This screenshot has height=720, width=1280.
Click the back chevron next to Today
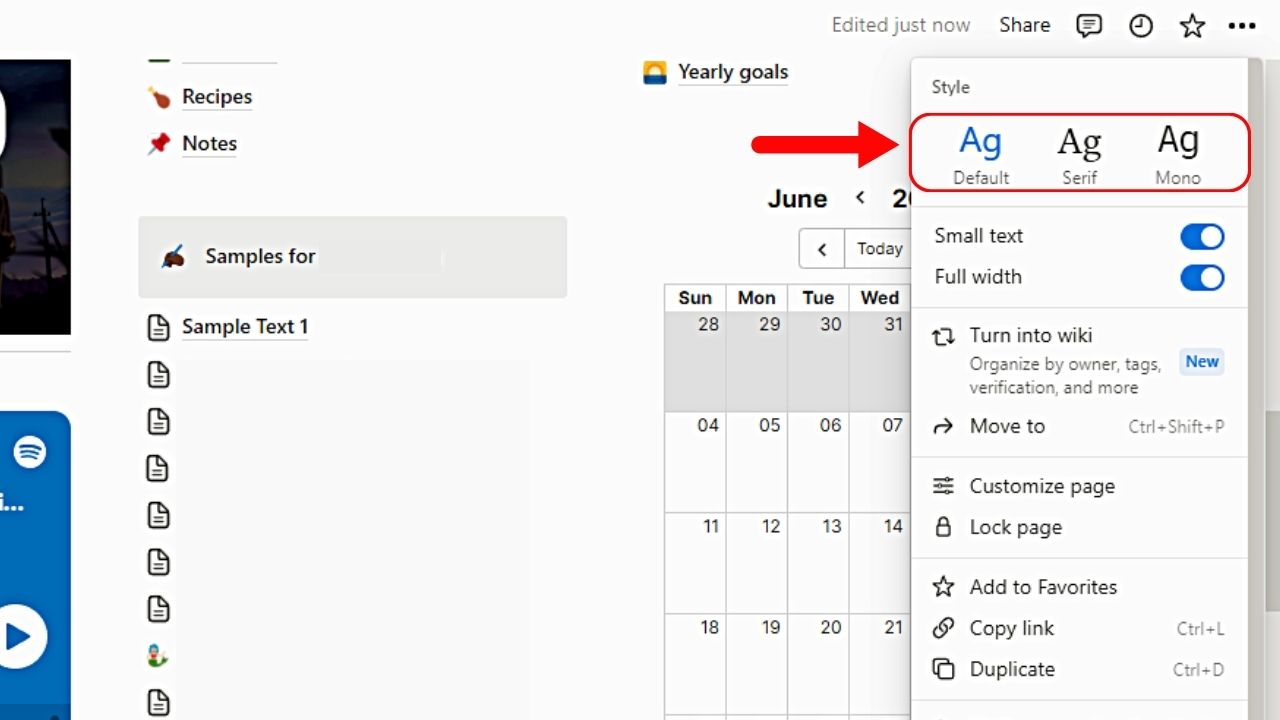(821, 248)
